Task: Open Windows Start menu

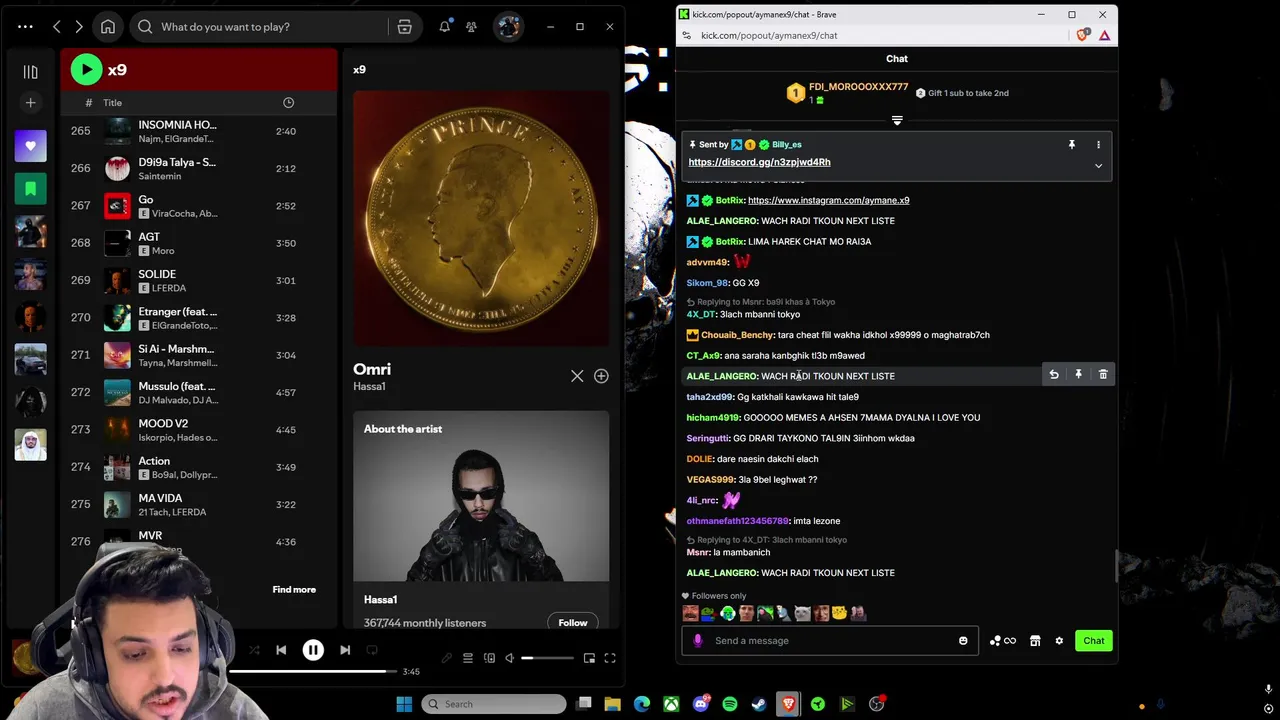Action: pyautogui.click(x=404, y=704)
